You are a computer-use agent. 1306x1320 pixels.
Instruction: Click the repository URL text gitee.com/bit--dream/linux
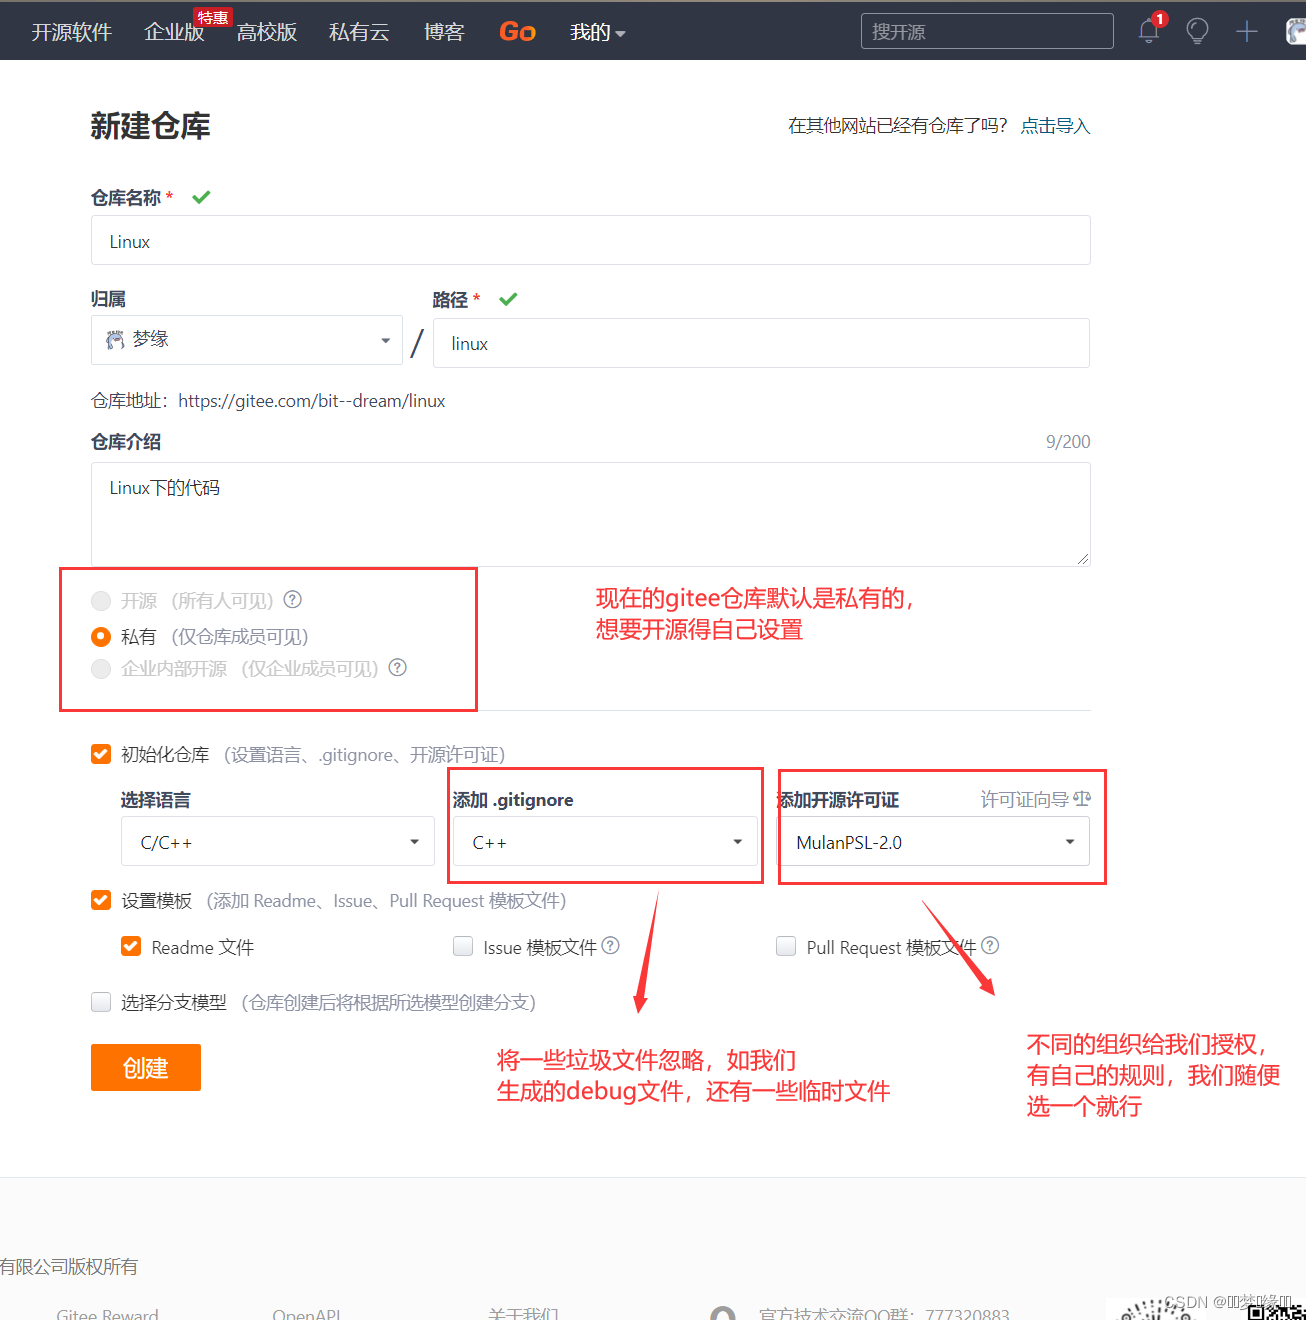click(311, 401)
